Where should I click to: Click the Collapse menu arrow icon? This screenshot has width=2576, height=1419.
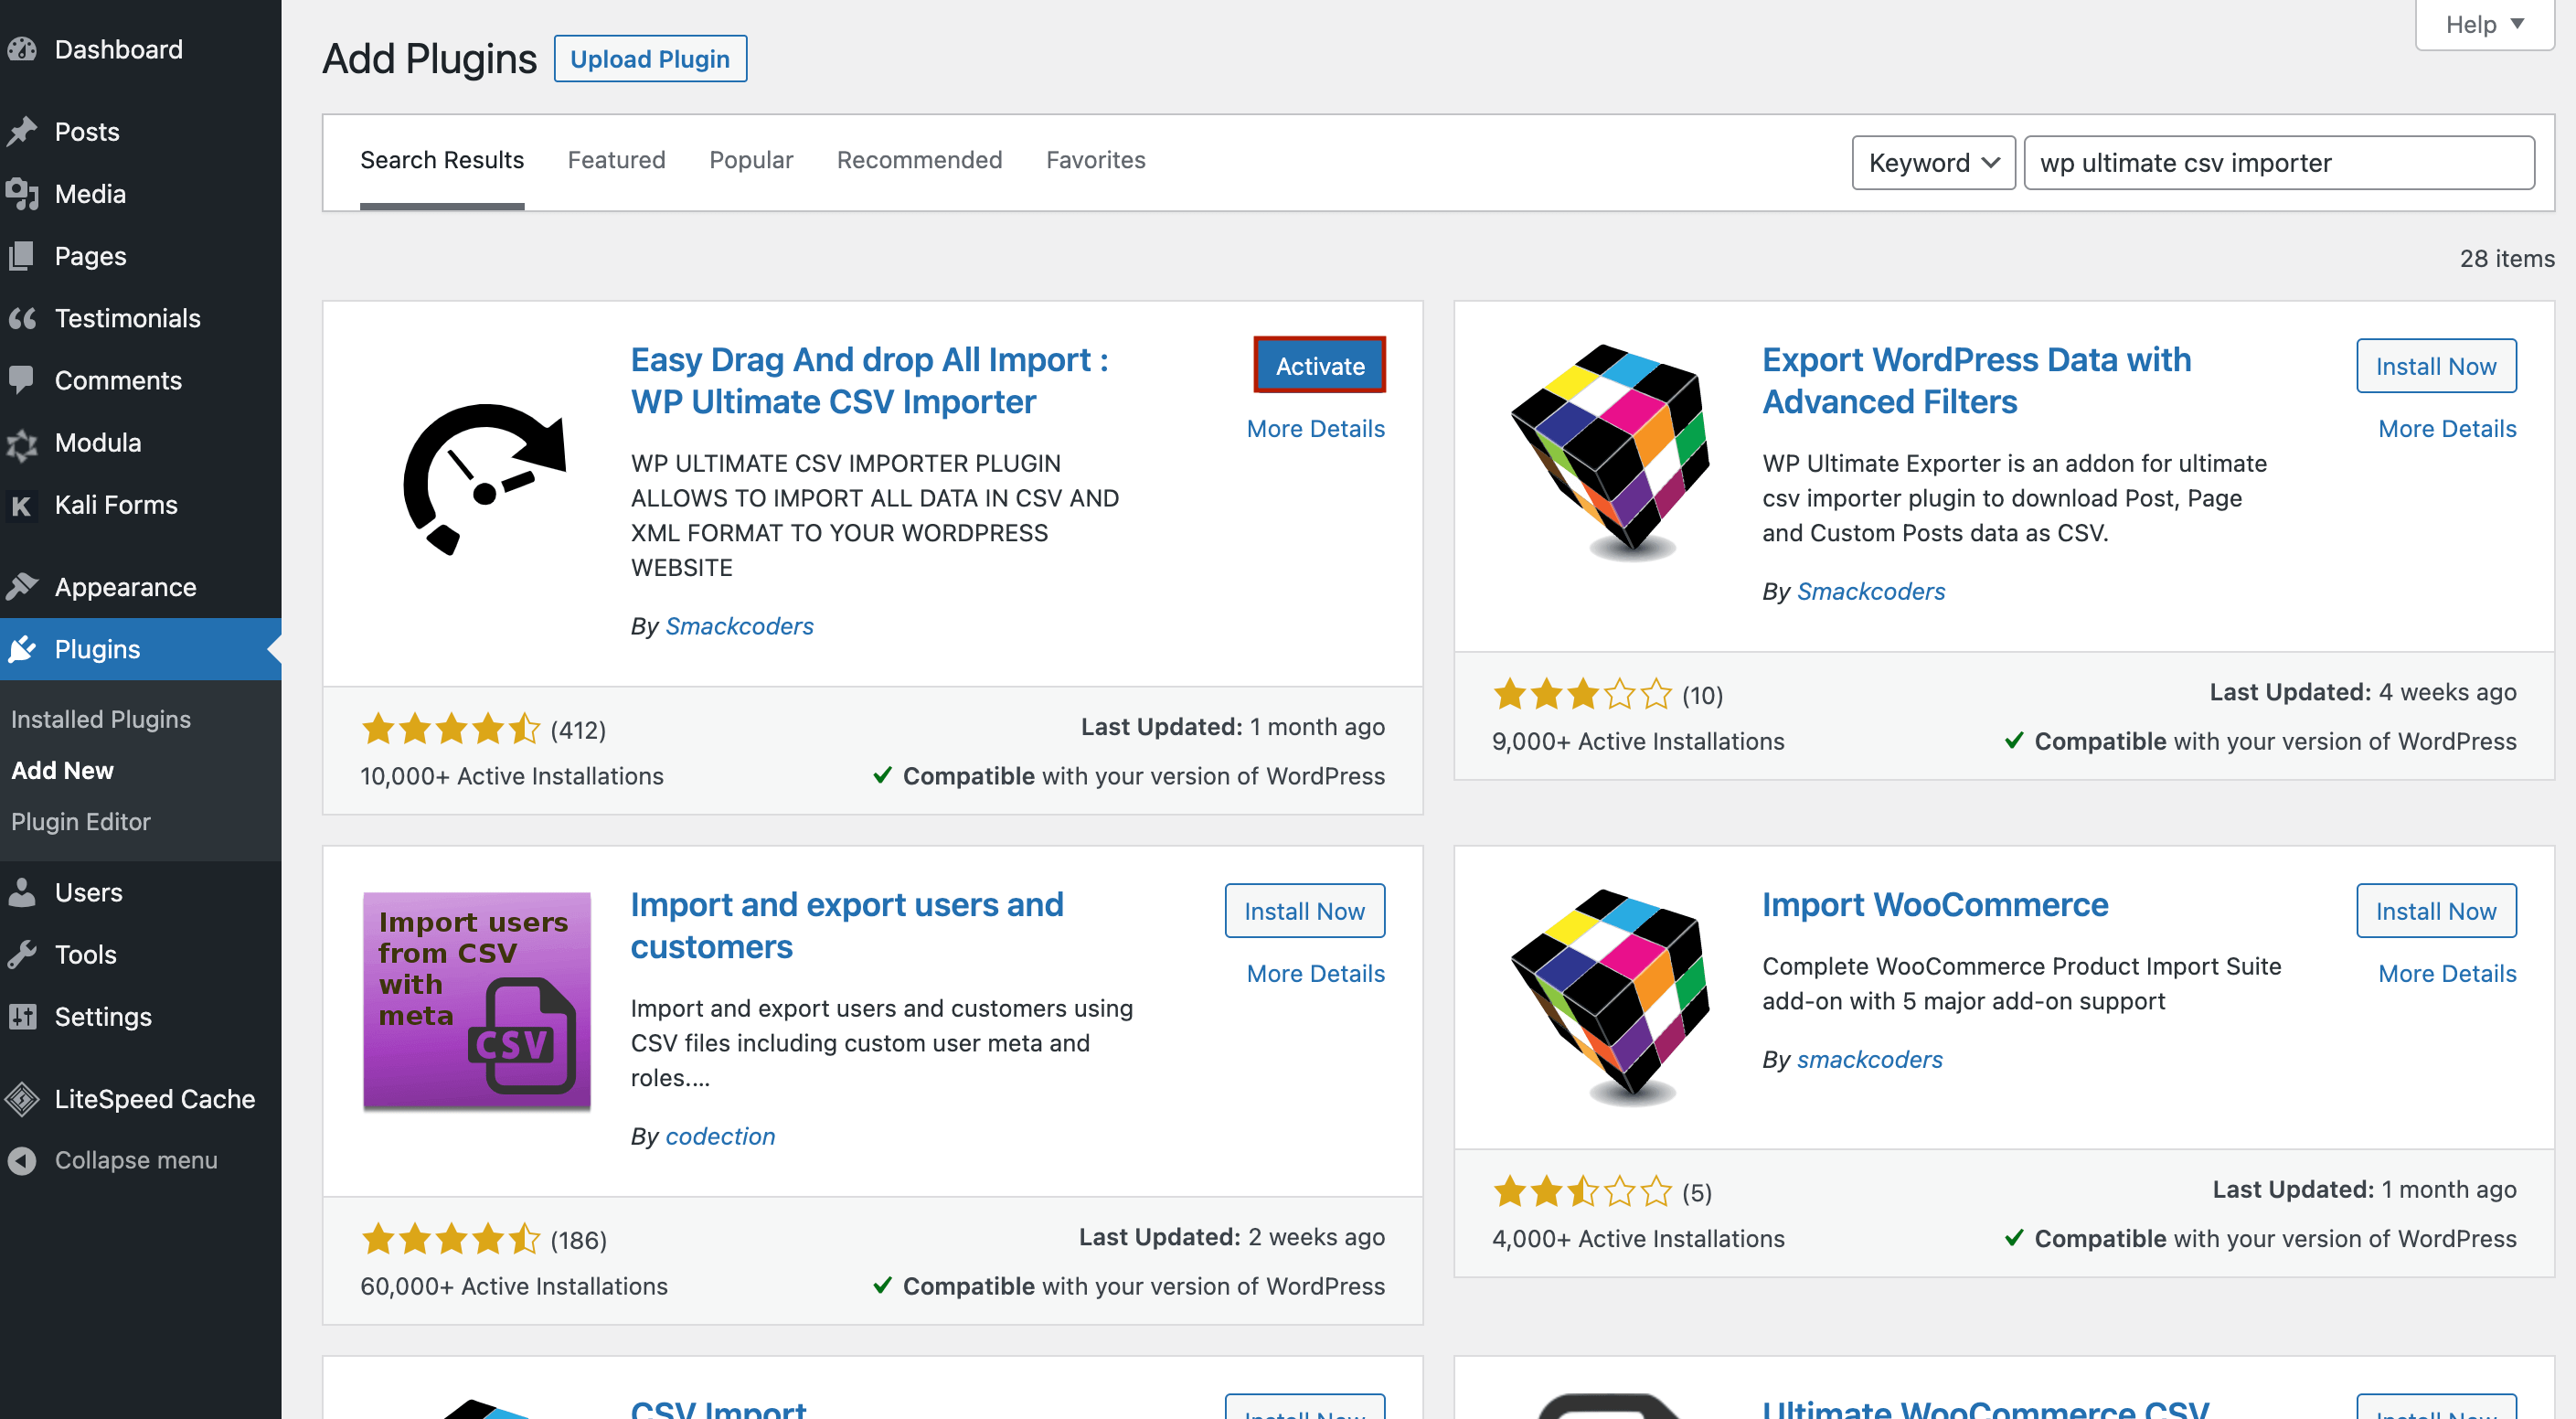[22, 1160]
